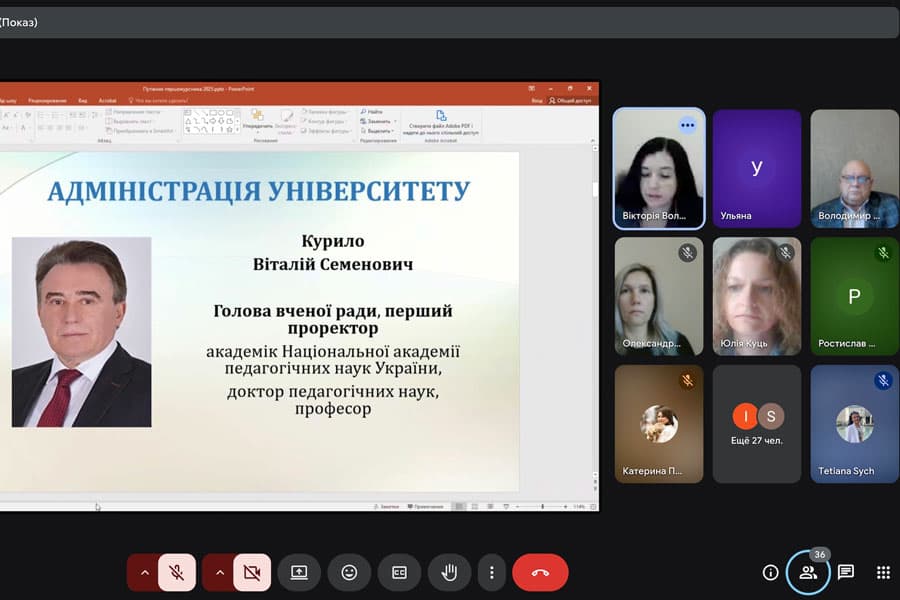900x600 pixels.
Task: Open the emoji reactions button
Action: click(x=349, y=572)
